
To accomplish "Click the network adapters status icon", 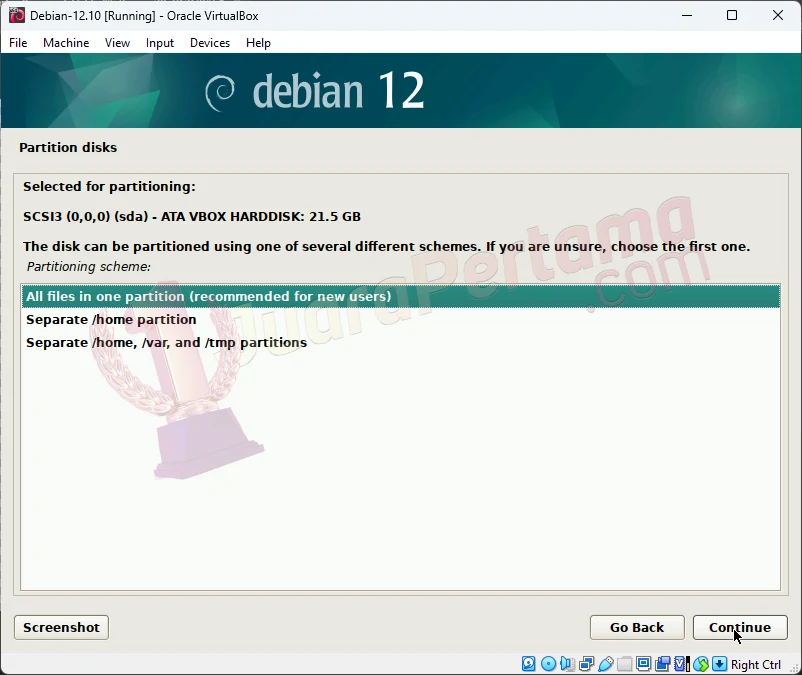I will [x=585, y=664].
